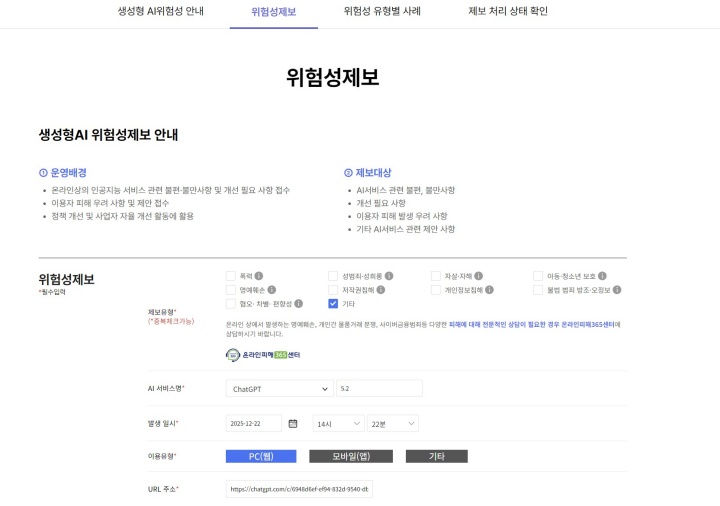720x506 pixels.
Task: Check the 개인정보침해 checkbox
Action: (x=436, y=290)
